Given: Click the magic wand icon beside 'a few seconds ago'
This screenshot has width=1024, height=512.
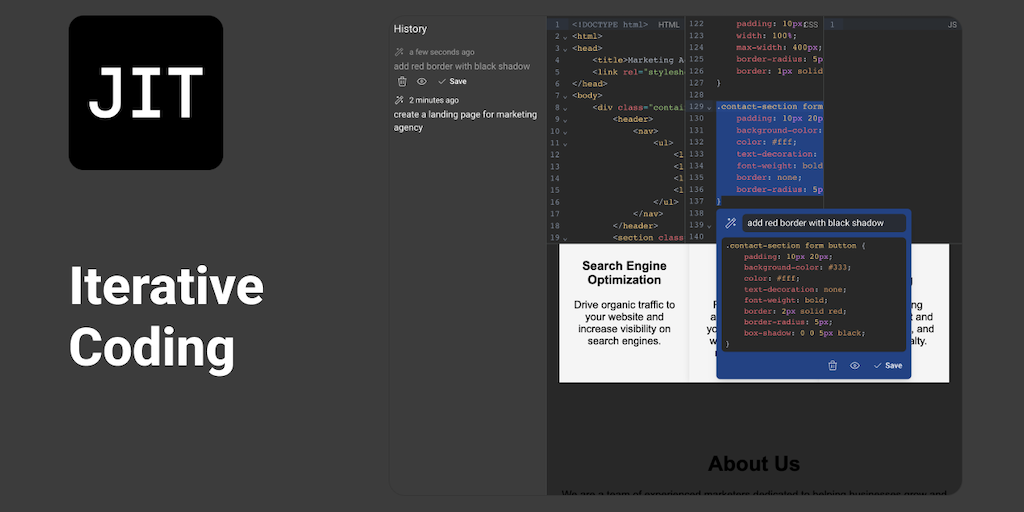Looking at the screenshot, I should 399,52.
